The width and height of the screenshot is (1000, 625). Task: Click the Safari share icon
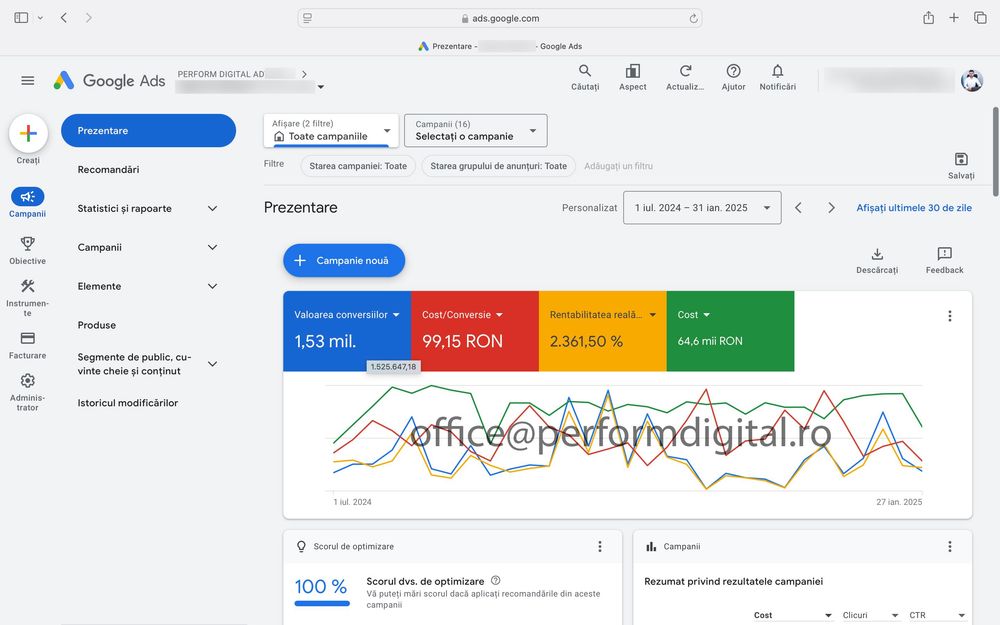[929, 18]
